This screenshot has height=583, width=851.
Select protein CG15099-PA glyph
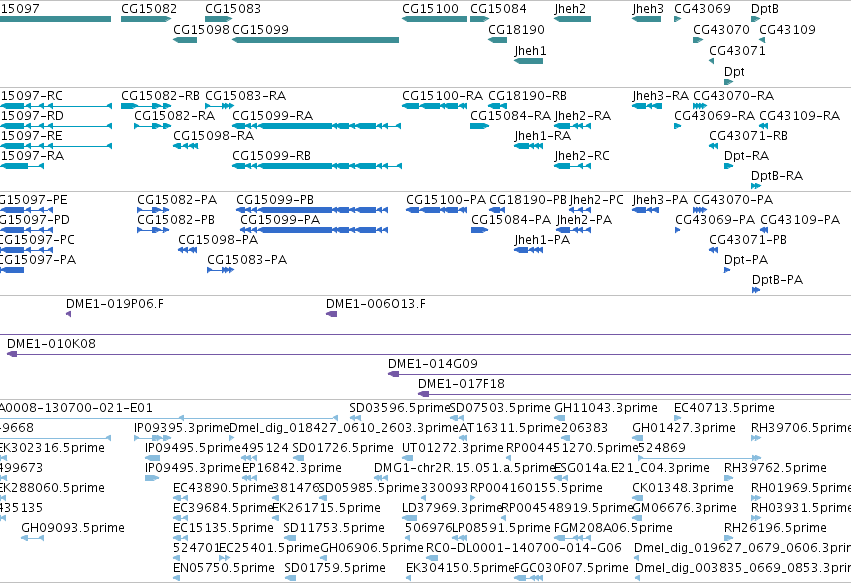pos(314,230)
